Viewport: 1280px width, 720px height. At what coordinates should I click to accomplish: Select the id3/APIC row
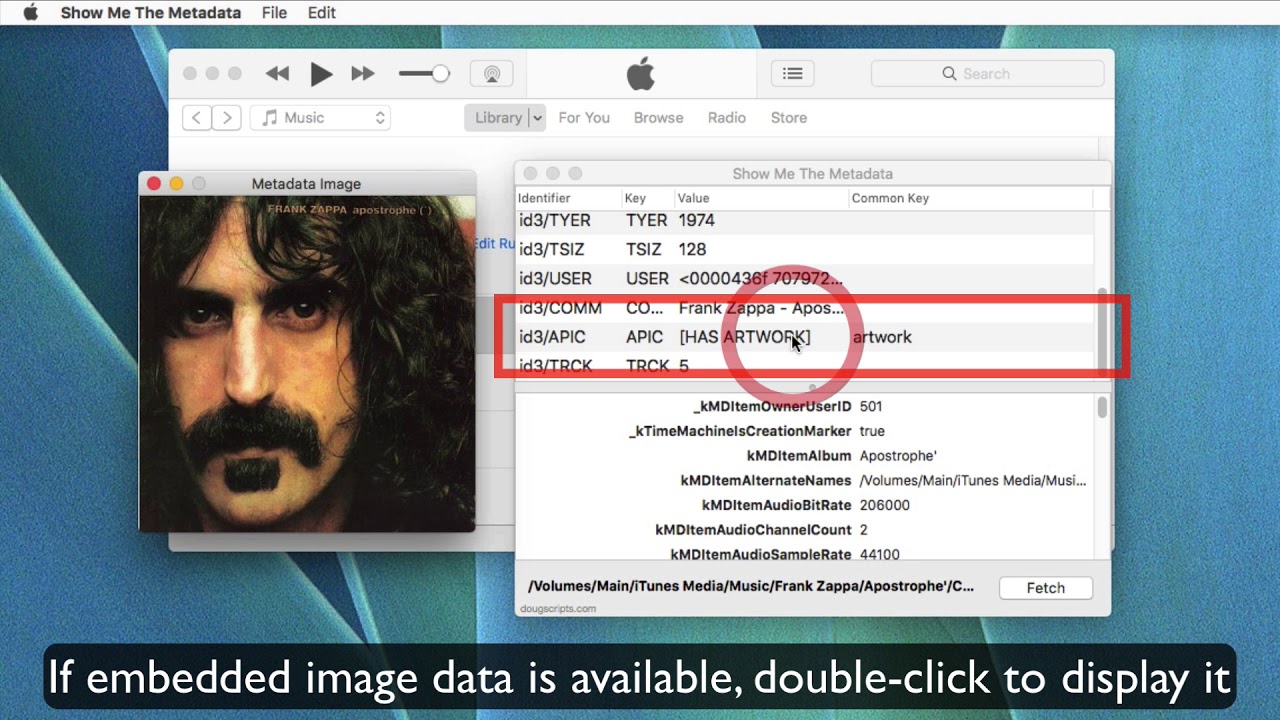tap(805, 337)
